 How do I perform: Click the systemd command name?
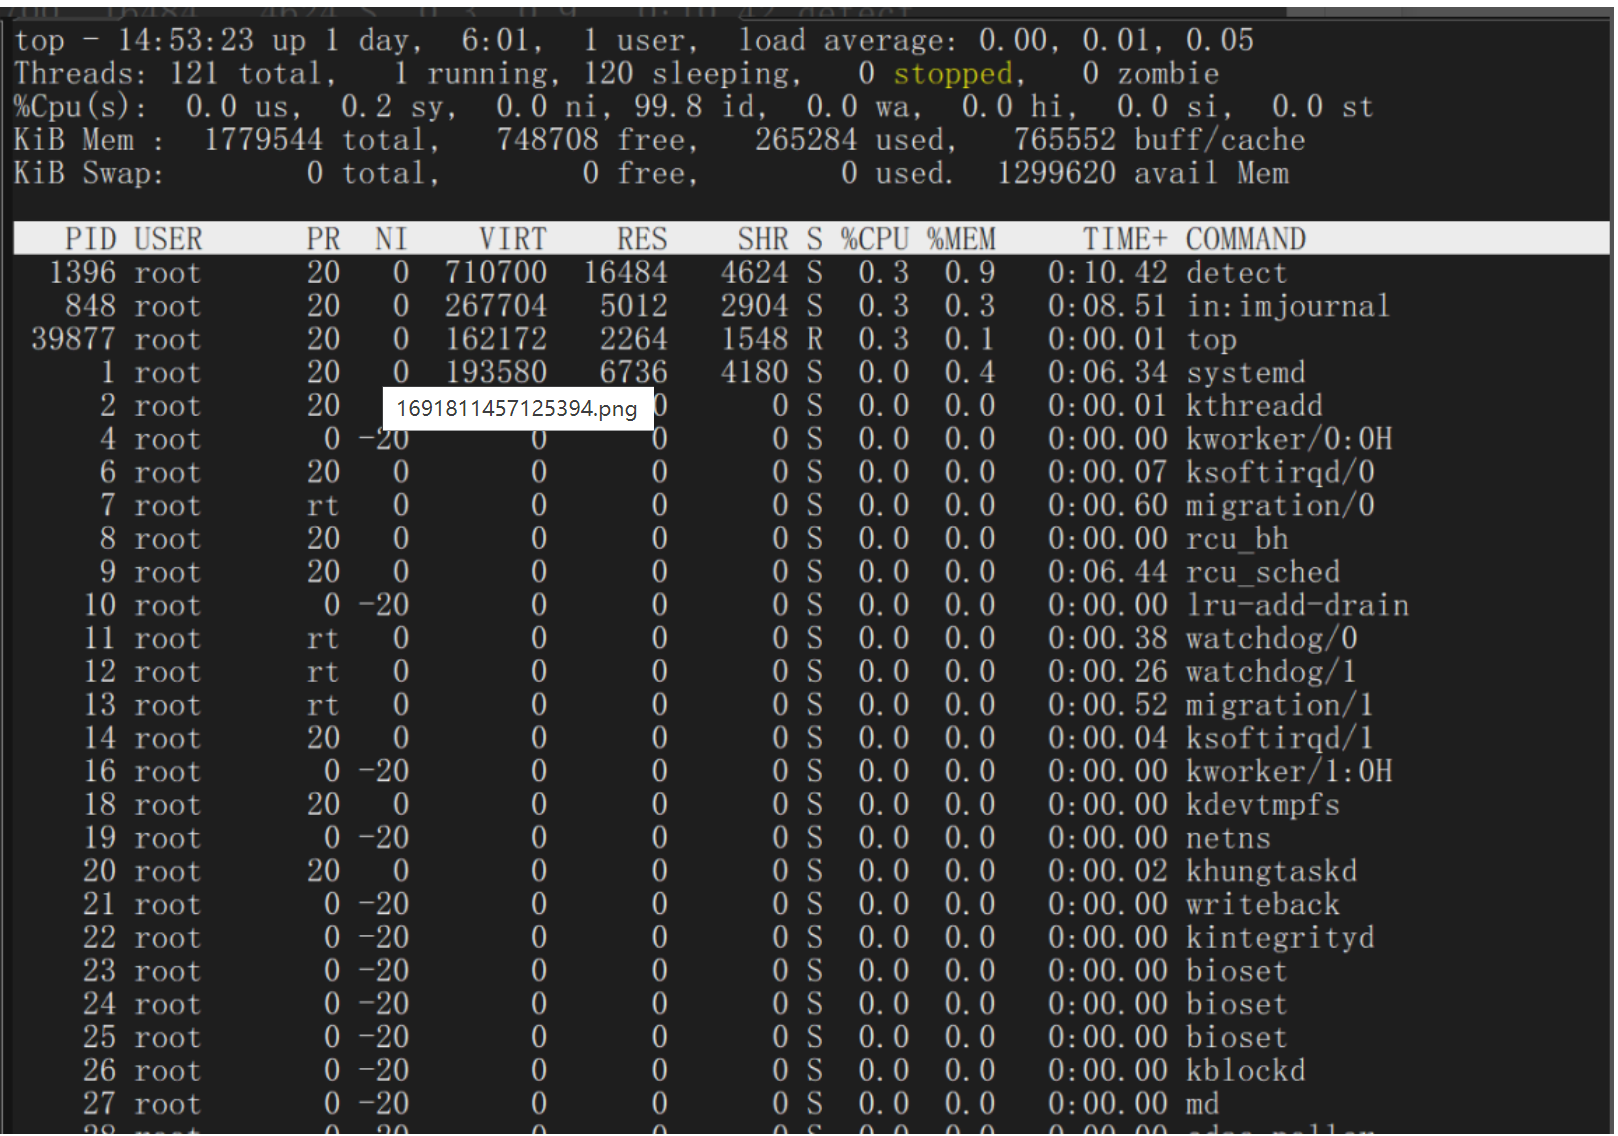point(1245,373)
